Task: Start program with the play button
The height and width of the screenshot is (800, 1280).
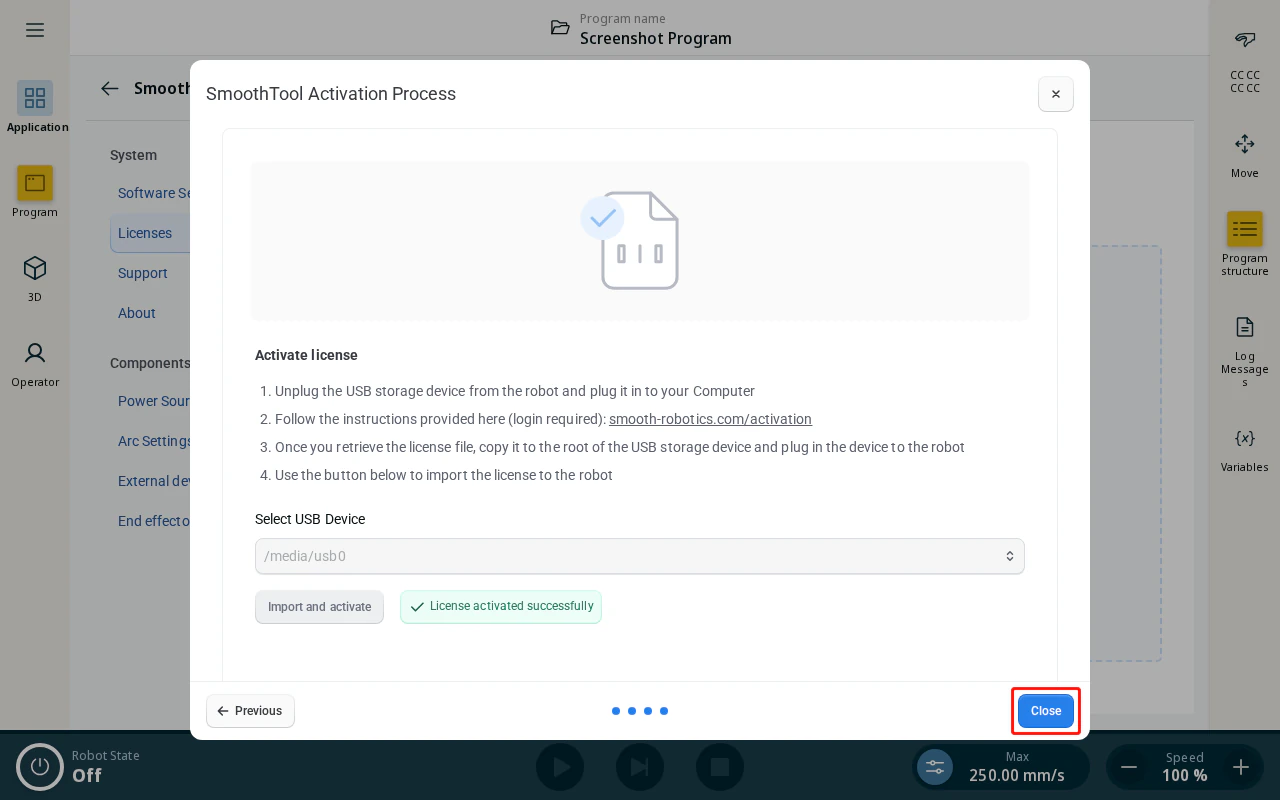Action: (x=560, y=767)
